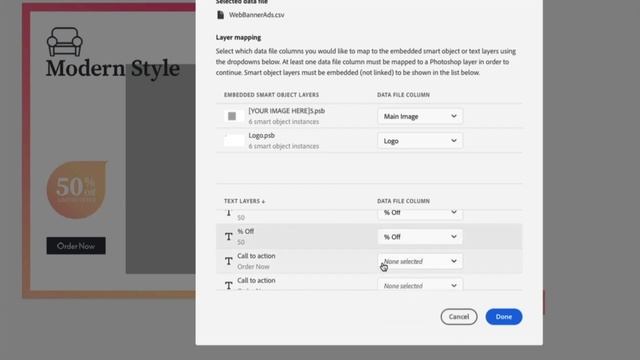The height and width of the screenshot is (360, 640).
Task: Click the 50% off badge on banner
Action: tap(77, 190)
